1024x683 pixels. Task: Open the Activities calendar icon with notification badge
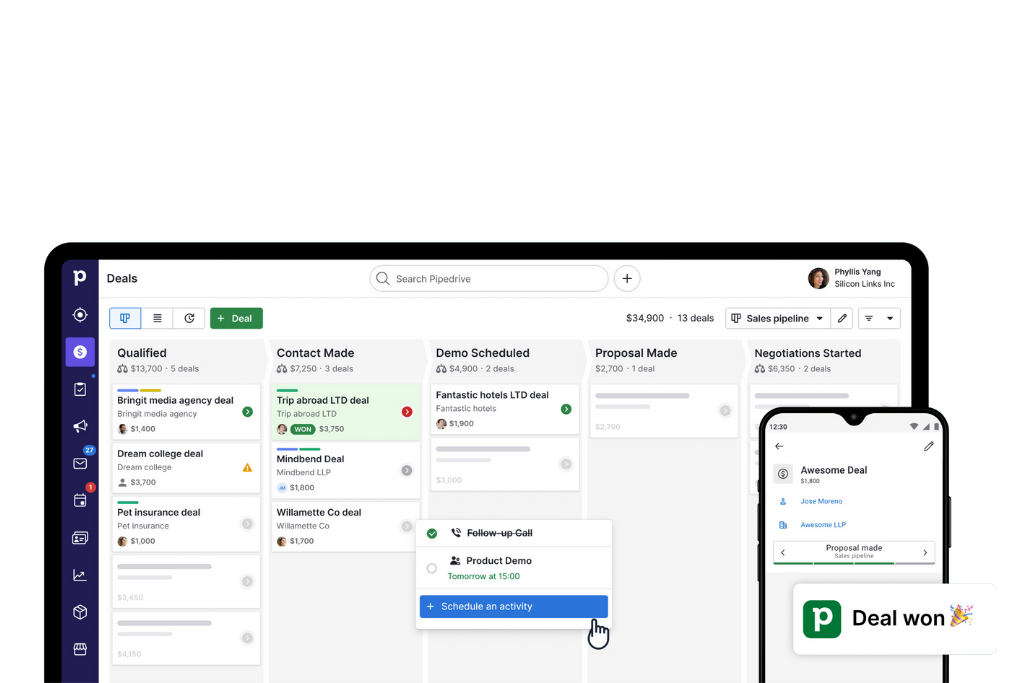pyautogui.click(x=80, y=502)
